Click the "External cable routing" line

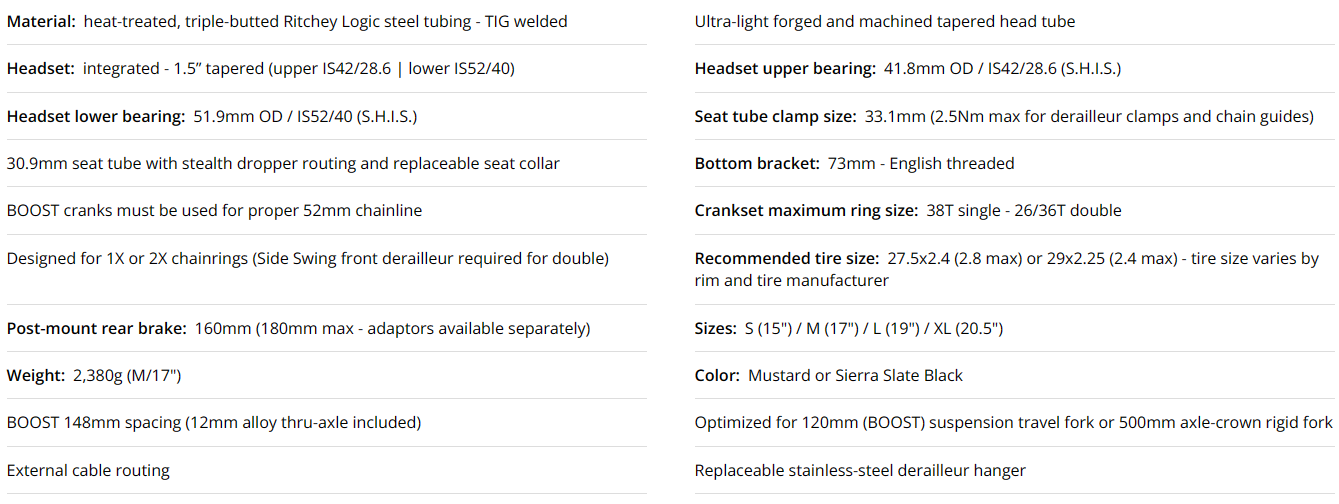[88, 470]
